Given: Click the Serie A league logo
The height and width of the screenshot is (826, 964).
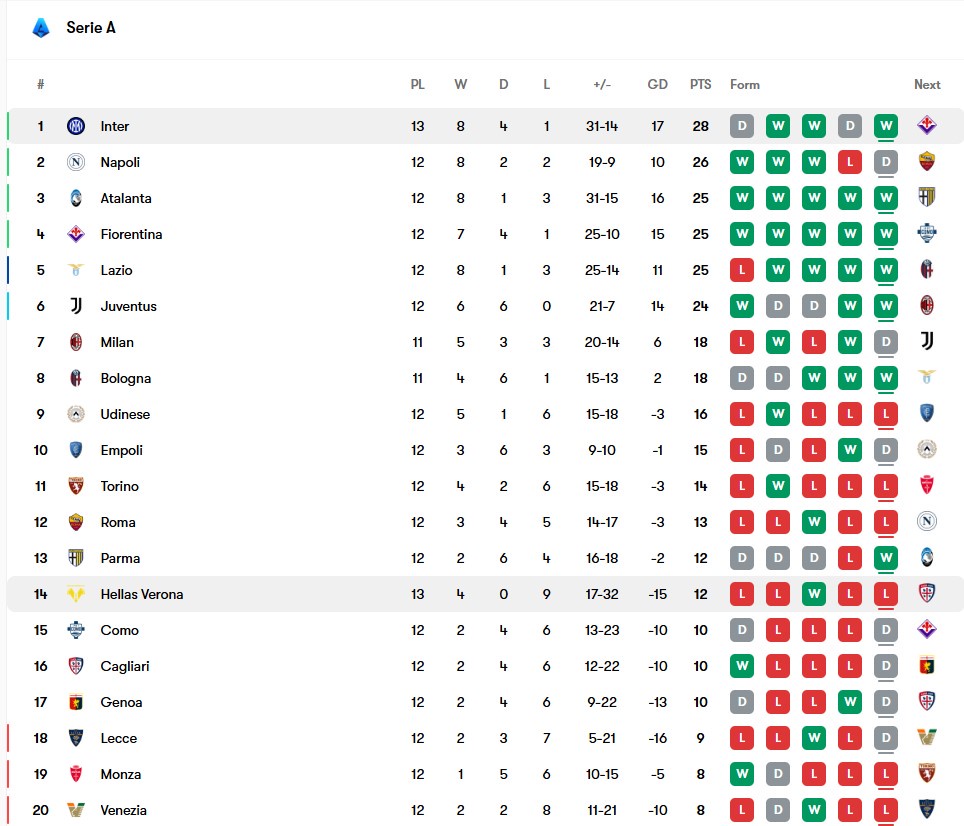Looking at the screenshot, I should (x=41, y=28).
